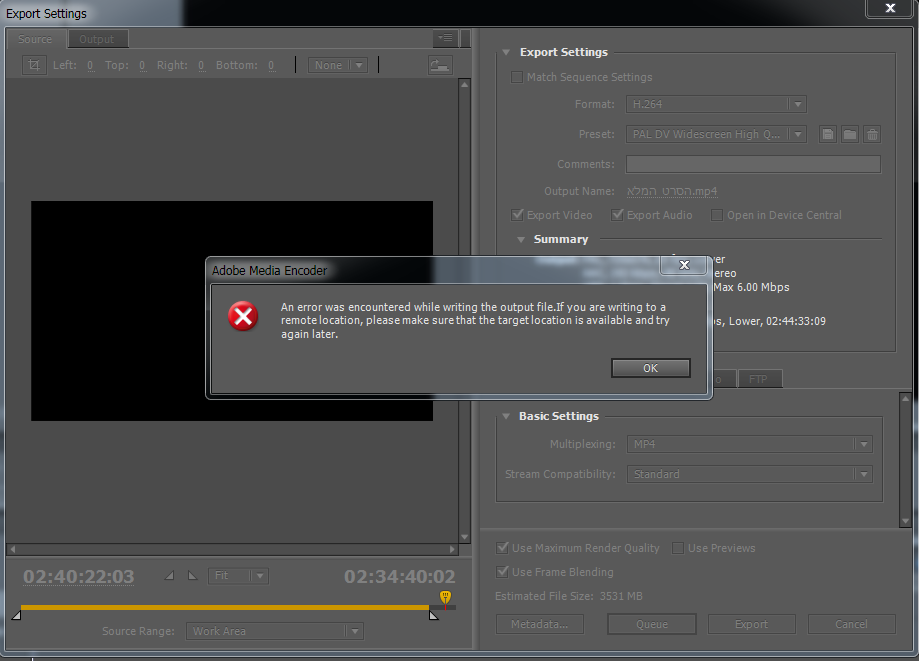
Task: Enable Open in Device Central checkbox
Action: pyautogui.click(x=717, y=215)
